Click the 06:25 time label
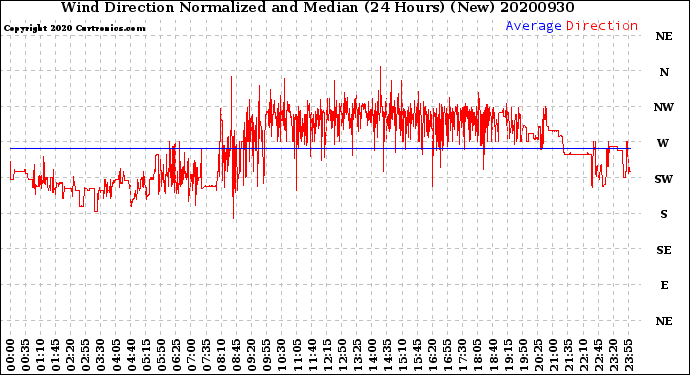The image size is (690, 375). click(x=176, y=355)
